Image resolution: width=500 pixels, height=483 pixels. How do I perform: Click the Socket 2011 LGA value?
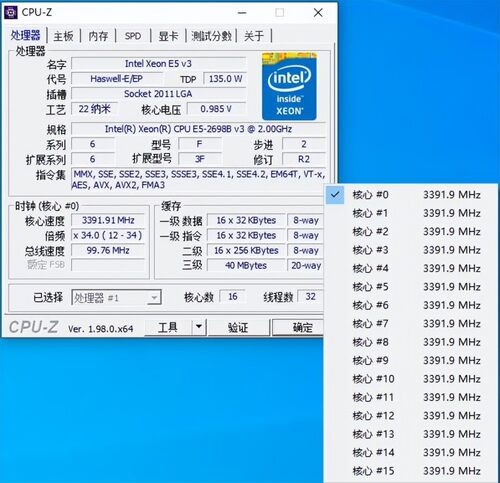click(159, 94)
